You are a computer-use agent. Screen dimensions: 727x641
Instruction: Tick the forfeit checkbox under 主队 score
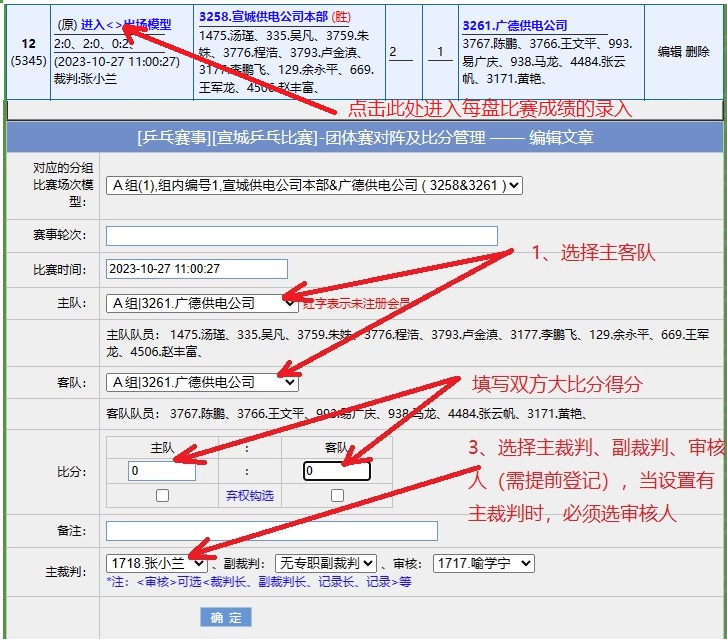162,495
